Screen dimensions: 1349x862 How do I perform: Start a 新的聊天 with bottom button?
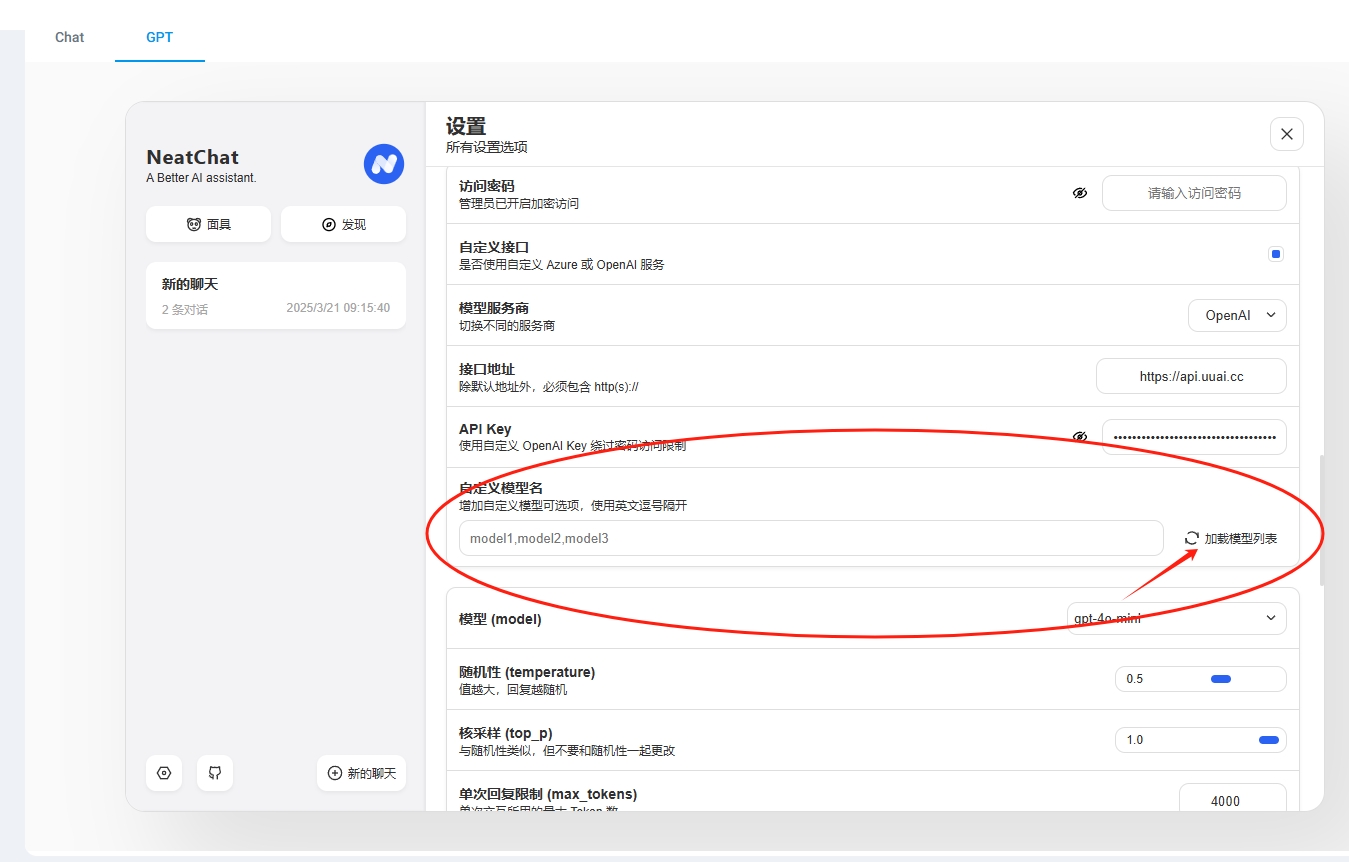click(x=362, y=773)
